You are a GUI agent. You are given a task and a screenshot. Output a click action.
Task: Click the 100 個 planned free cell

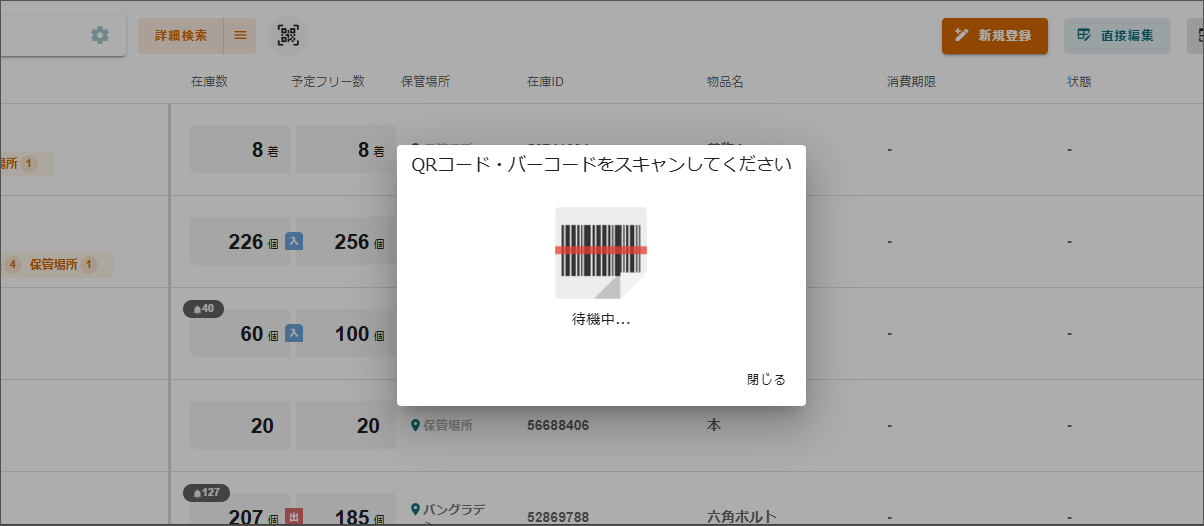point(345,334)
